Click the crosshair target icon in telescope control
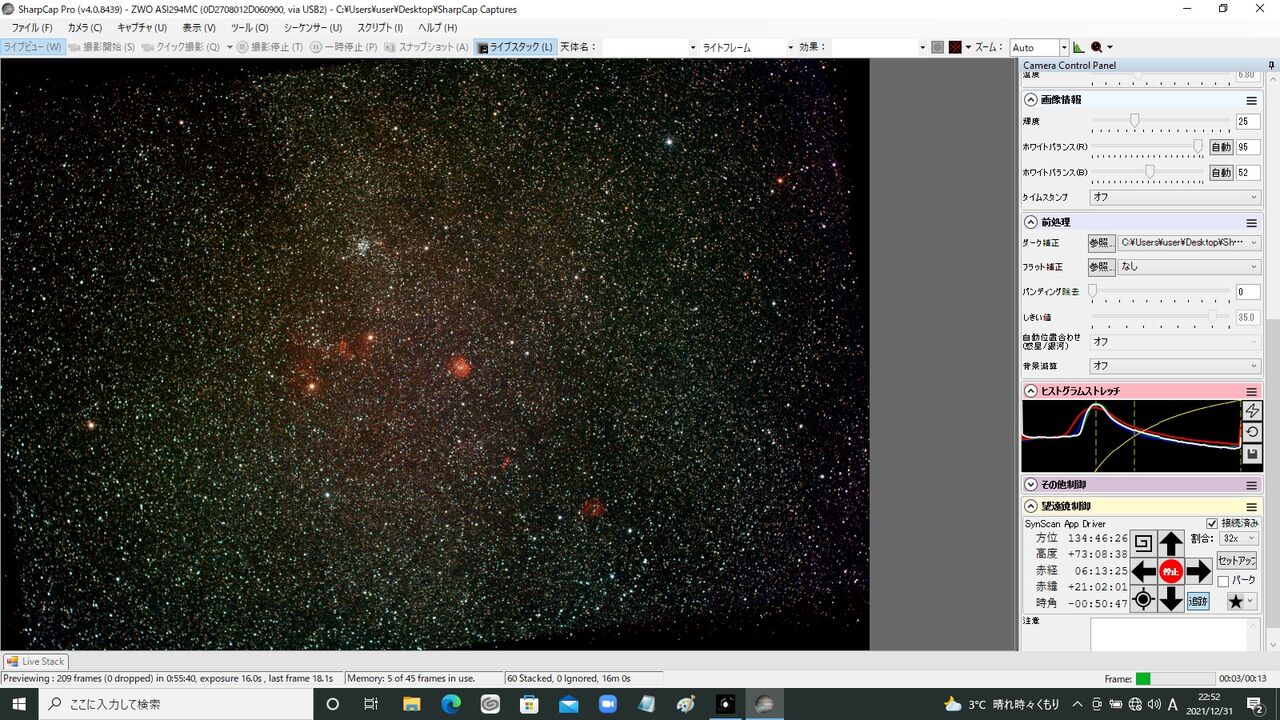 [1144, 600]
